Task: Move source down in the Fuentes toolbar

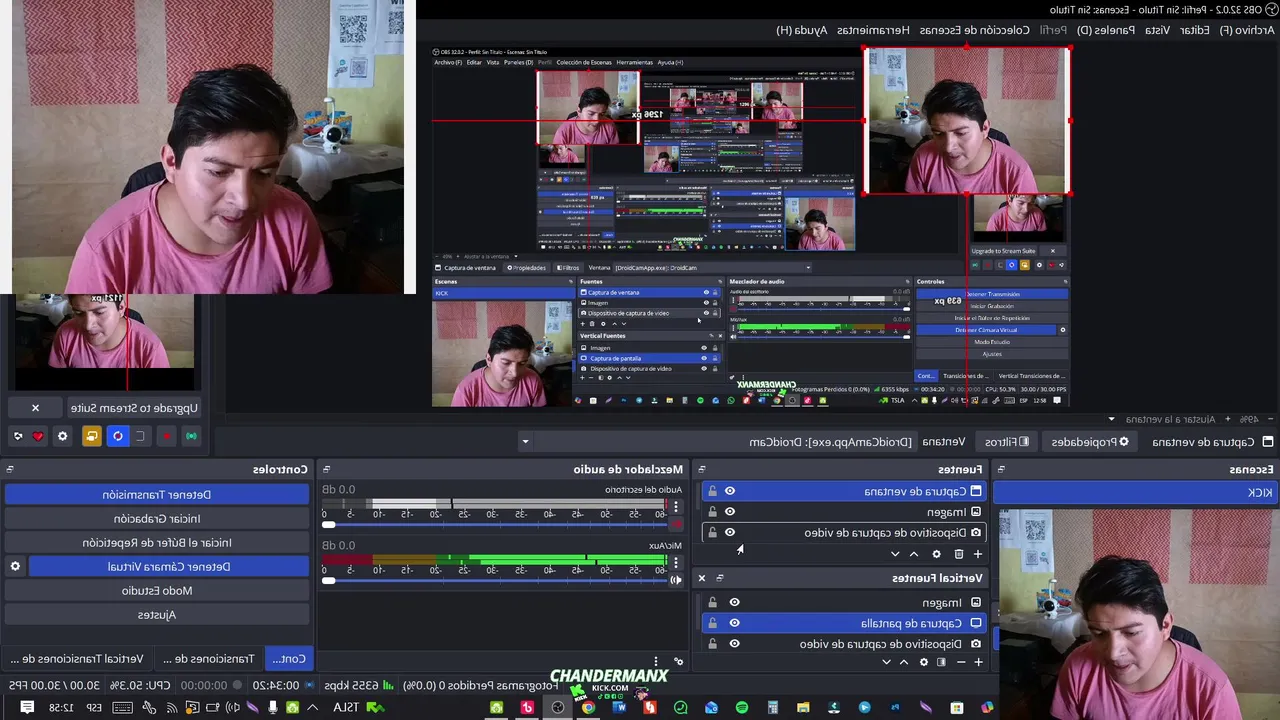Action: [x=895, y=554]
